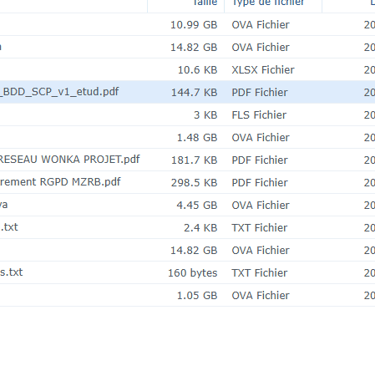The height and width of the screenshot is (366, 375).
Task: Click PDF Fichier in the 181.7 KB row
Action: click(x=260, y=160)
